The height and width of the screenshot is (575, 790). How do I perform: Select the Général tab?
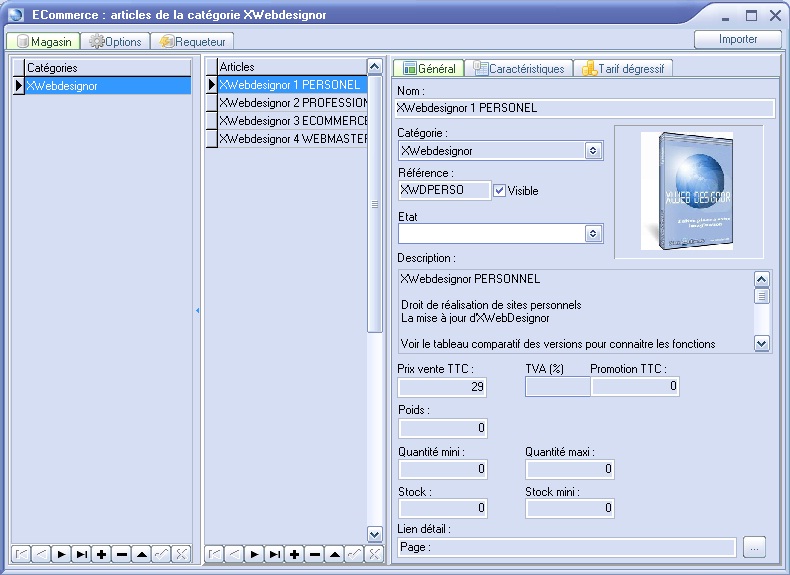click(429, 68)
